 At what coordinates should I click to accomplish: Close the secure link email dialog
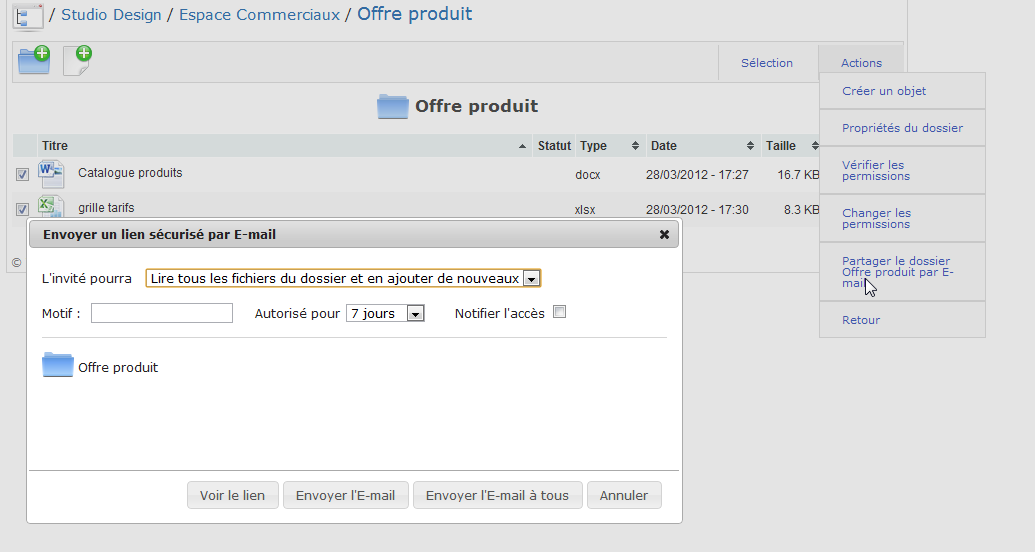click(664, 235)
